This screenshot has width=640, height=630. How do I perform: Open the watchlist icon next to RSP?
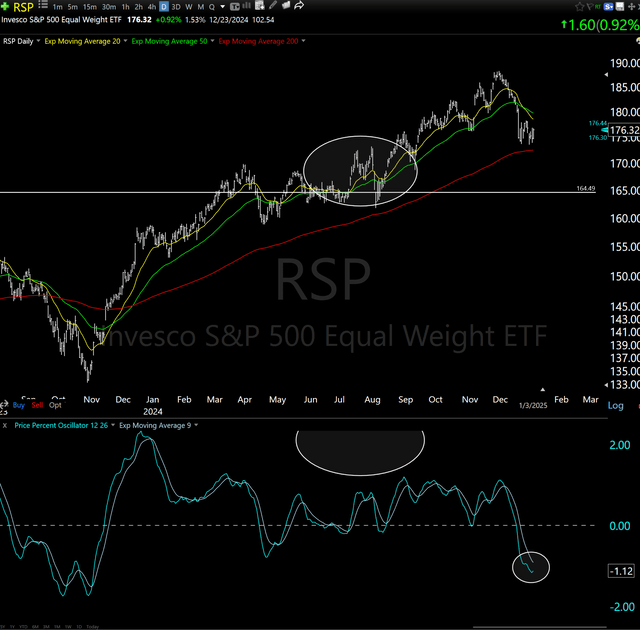(x=43, y=6)
